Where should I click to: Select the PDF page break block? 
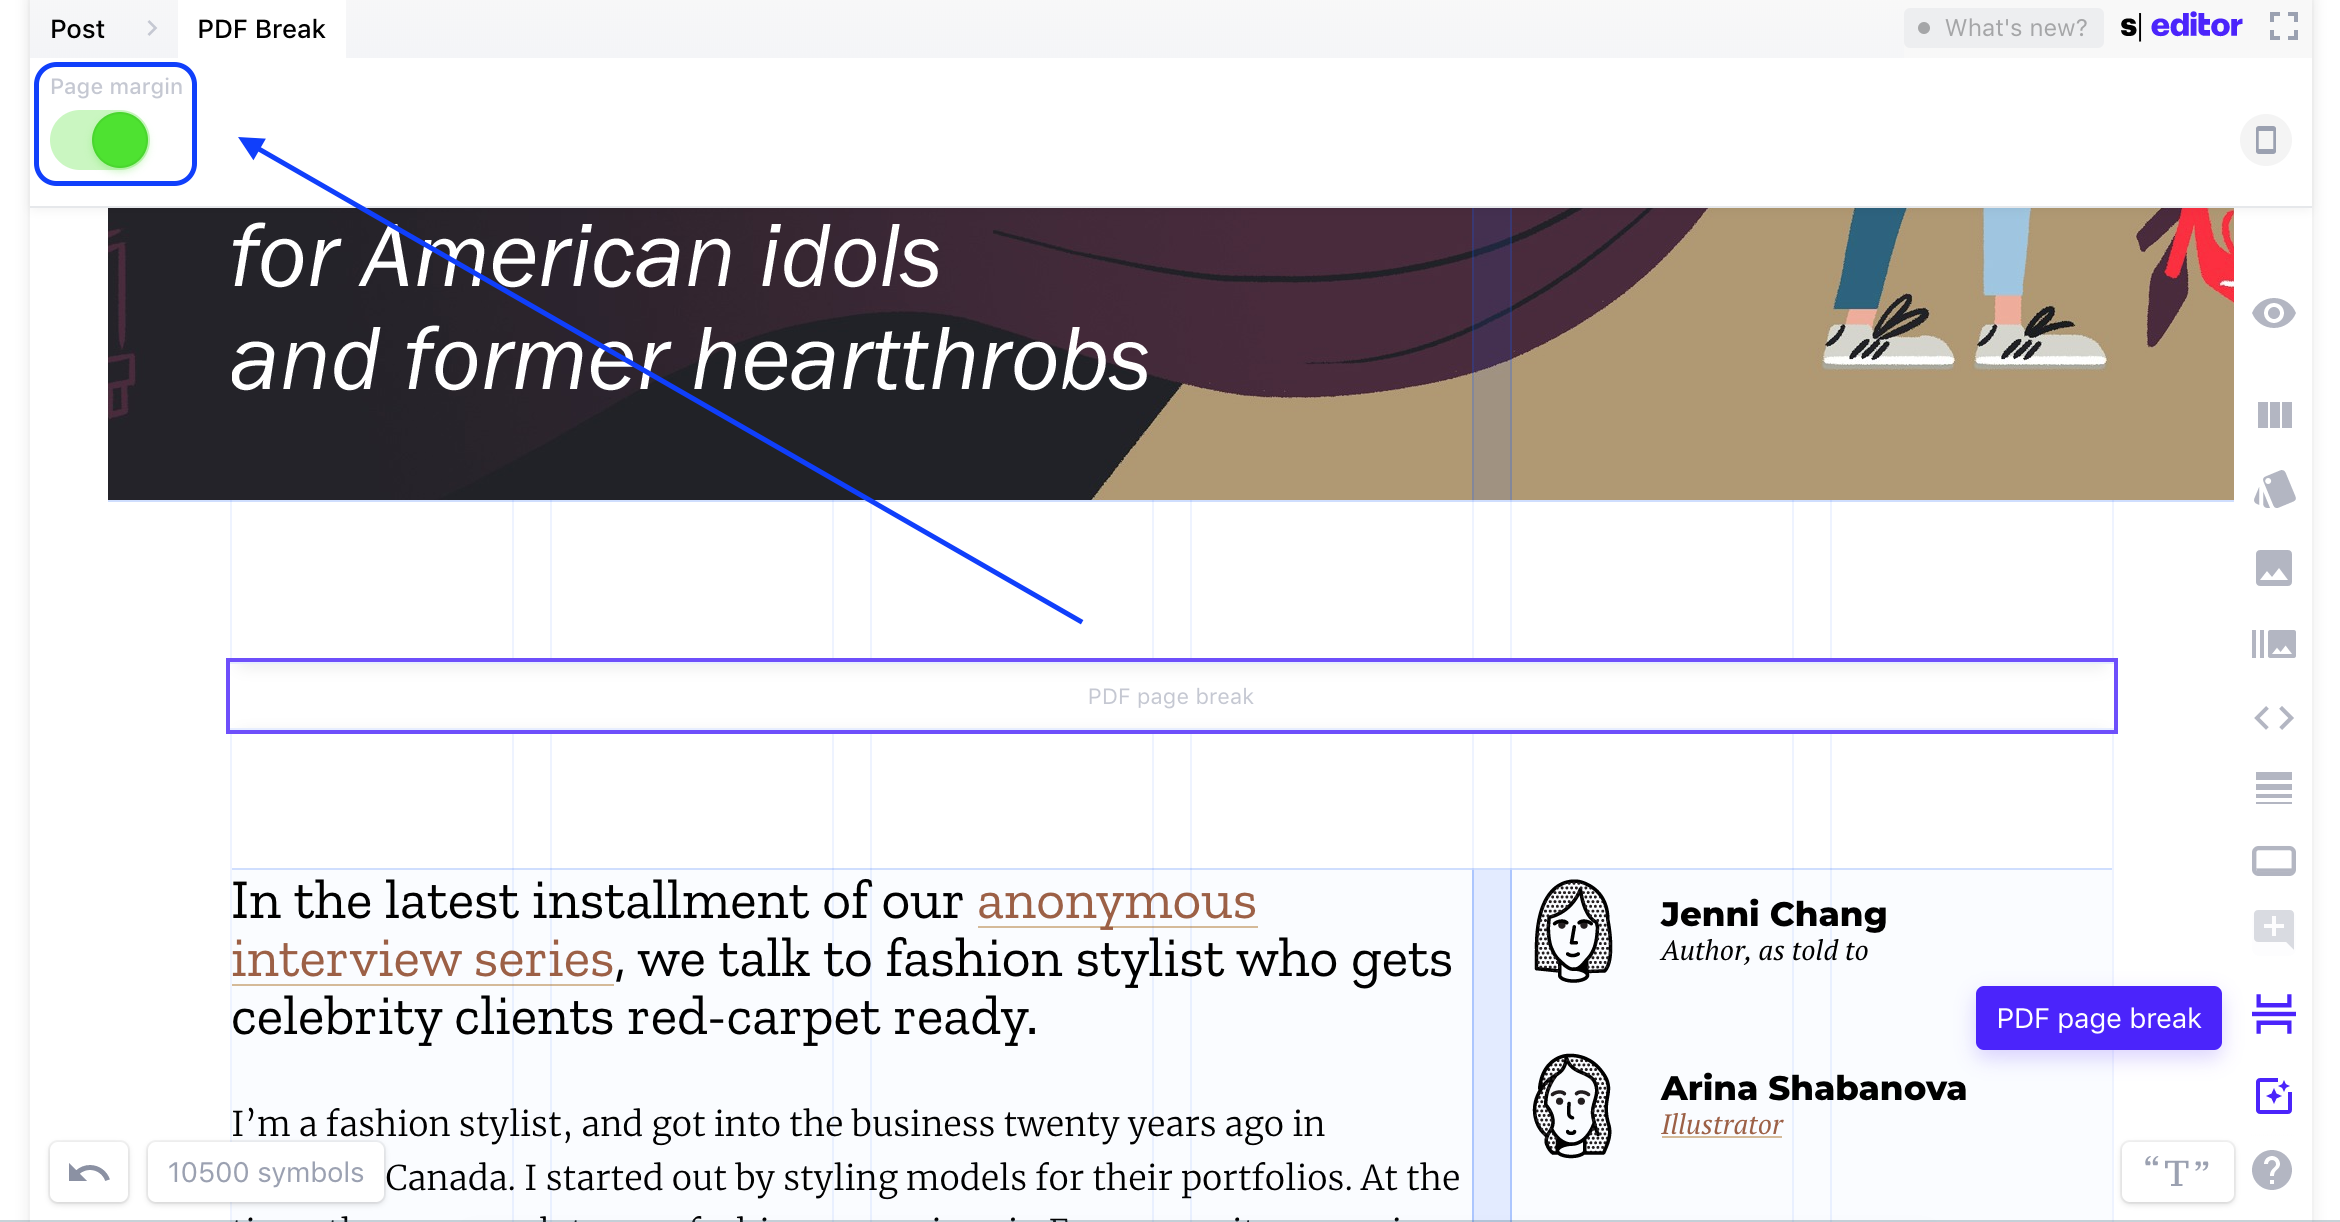(x=1171, y=696)
